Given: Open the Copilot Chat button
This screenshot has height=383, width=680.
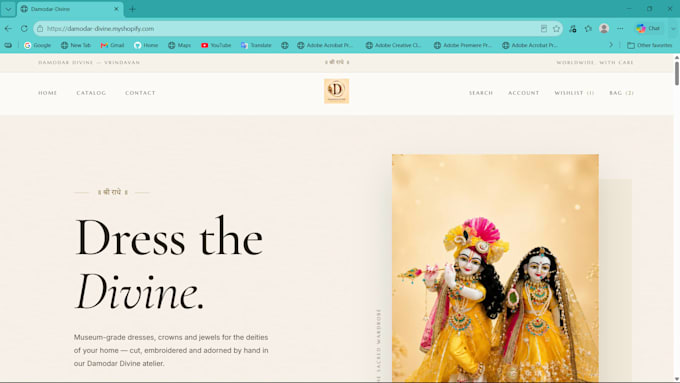Looking at the screenshot, I should point(648,29).
